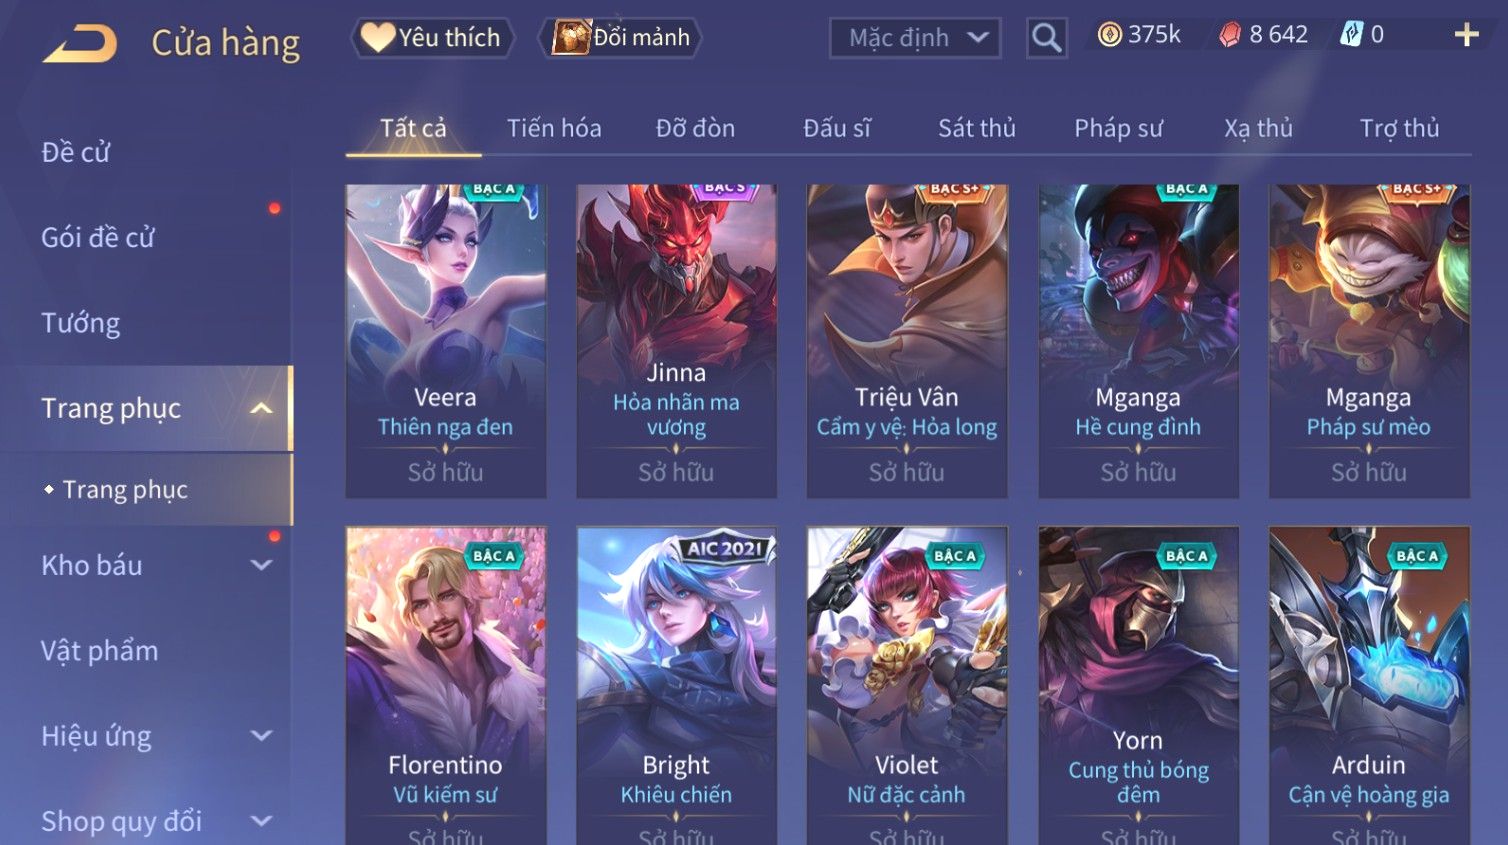Expand Shop quy đổi section
This screenshot has width=1508, height=845.
(261, 821)
